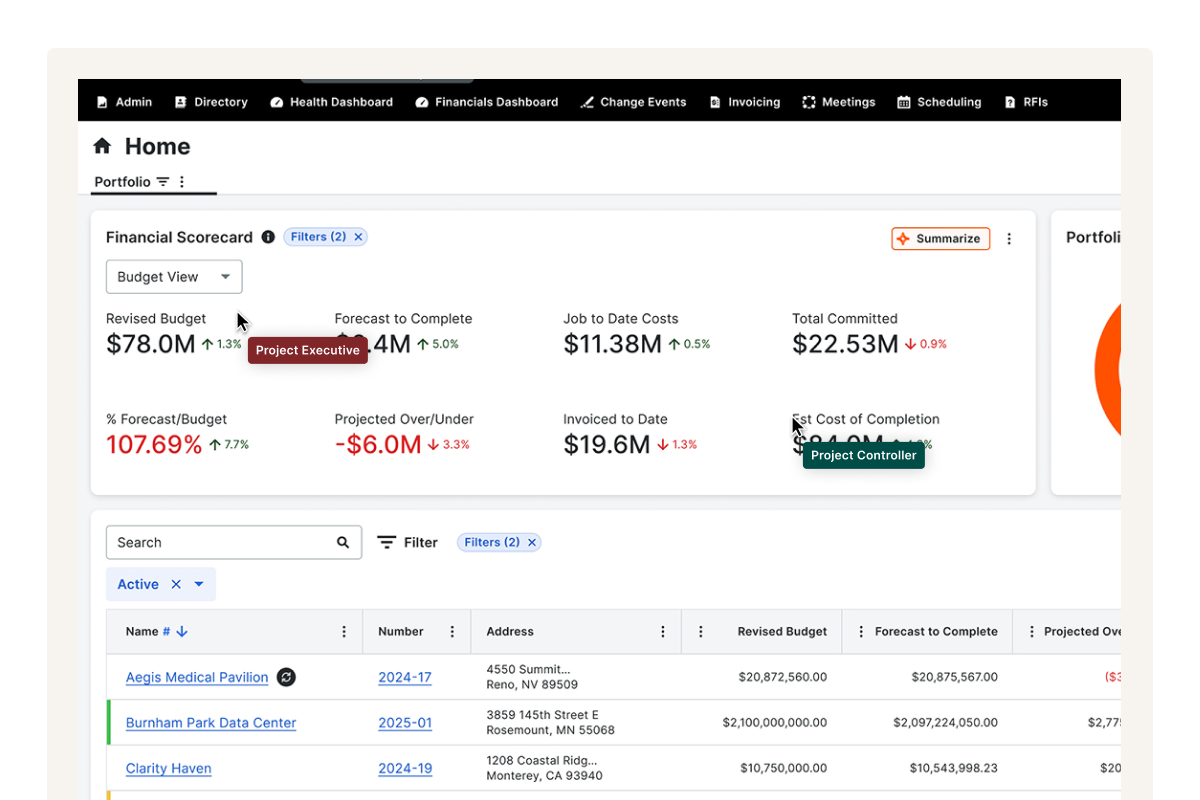Open the Budget View dropdown
The image size is (1200, 800).
click(x=173, y=276)
